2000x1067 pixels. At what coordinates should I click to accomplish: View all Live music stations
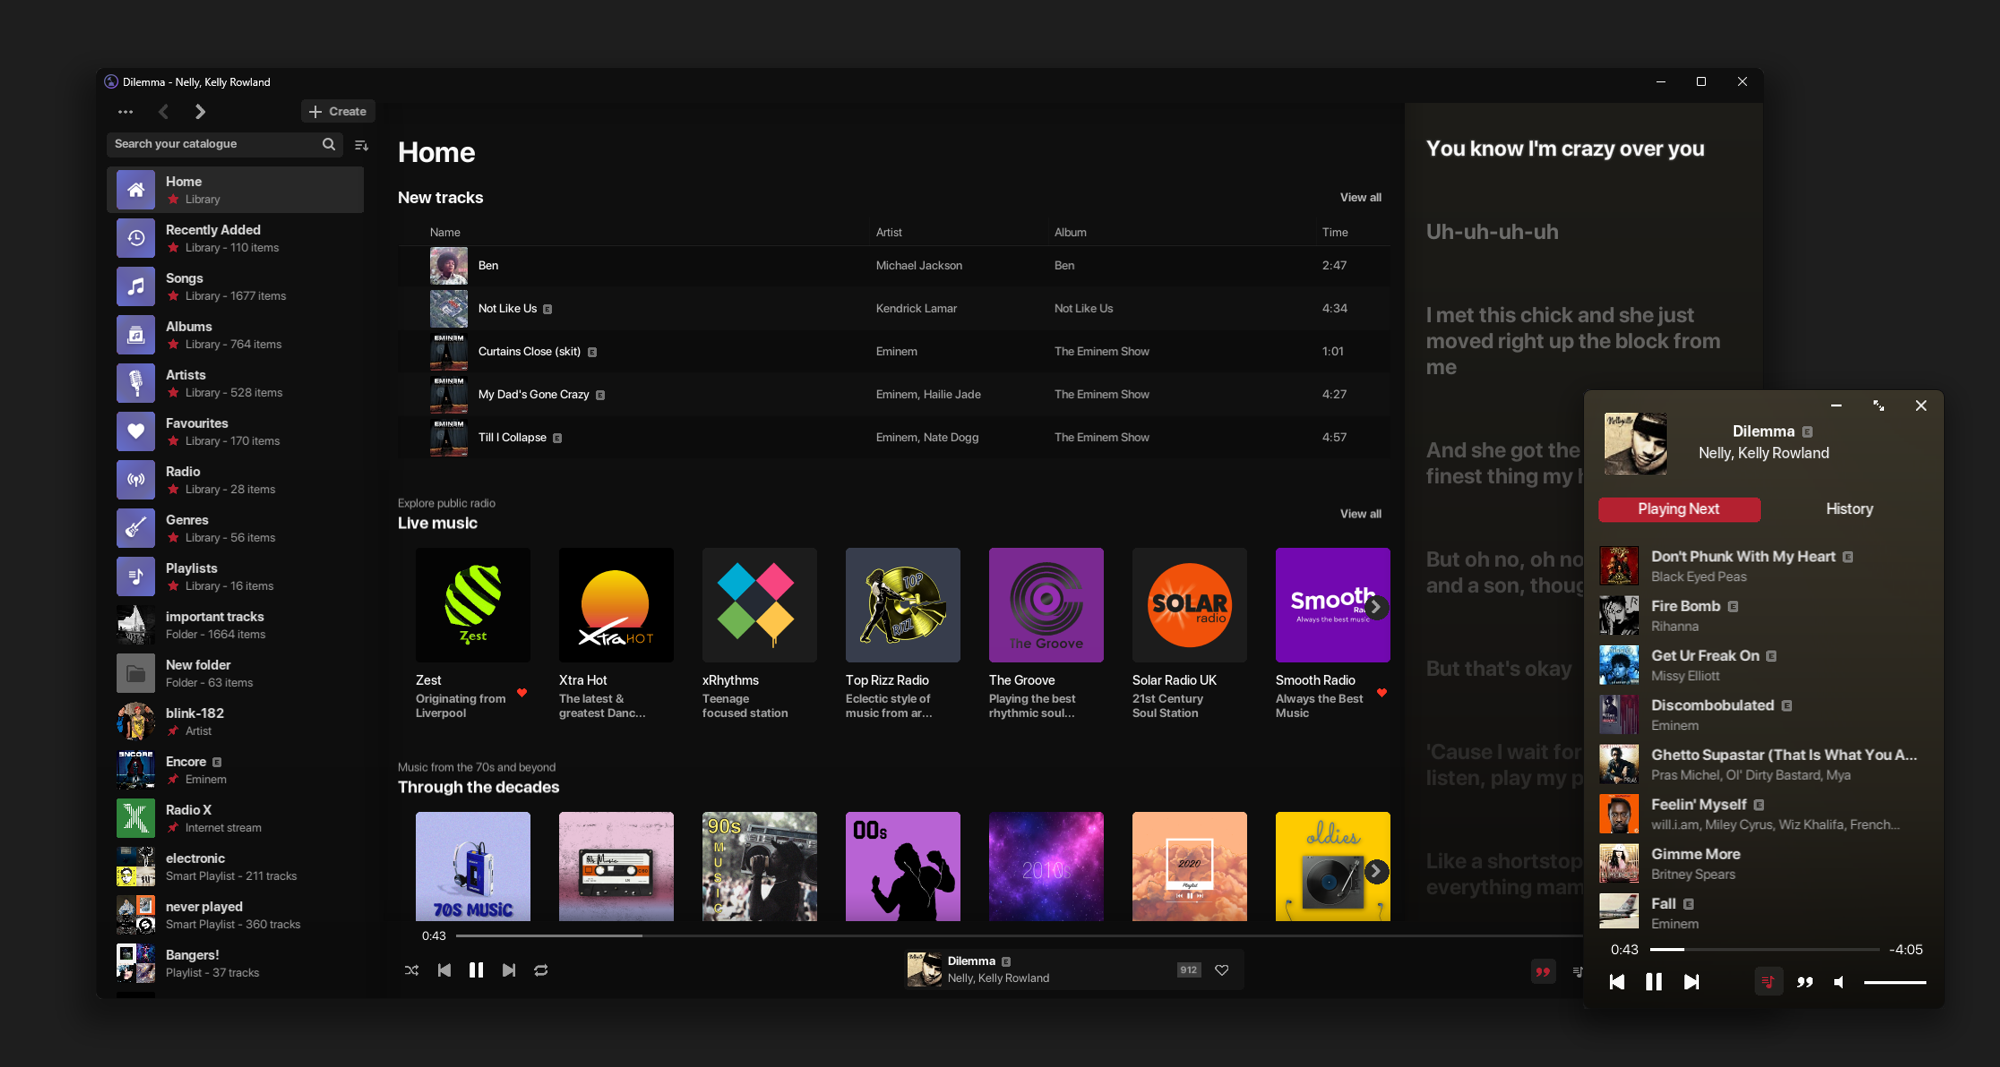tap(1360, 514)
